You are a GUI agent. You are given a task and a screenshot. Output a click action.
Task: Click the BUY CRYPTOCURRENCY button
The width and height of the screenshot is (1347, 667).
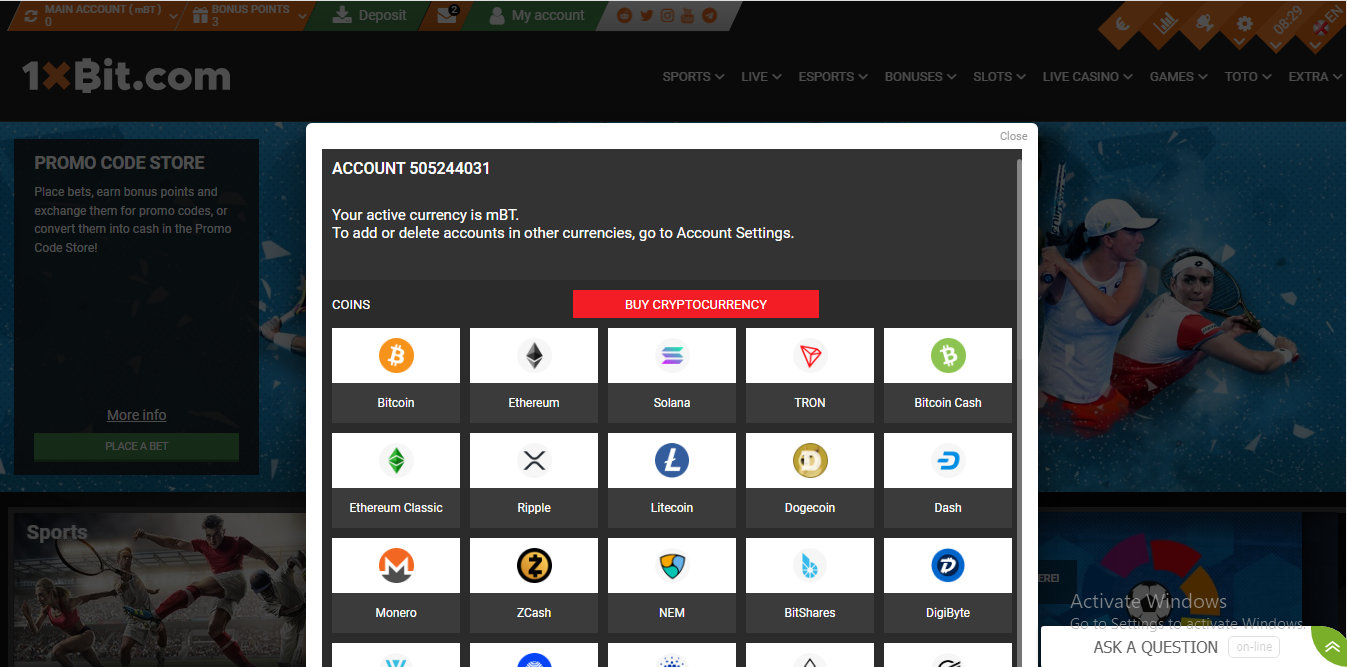695,303
